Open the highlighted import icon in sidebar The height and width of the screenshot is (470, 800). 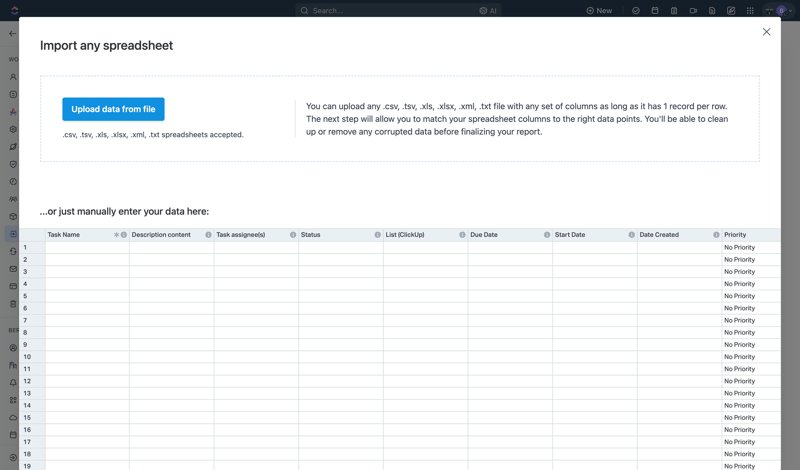pyautogui.click(x=13, y=234)
